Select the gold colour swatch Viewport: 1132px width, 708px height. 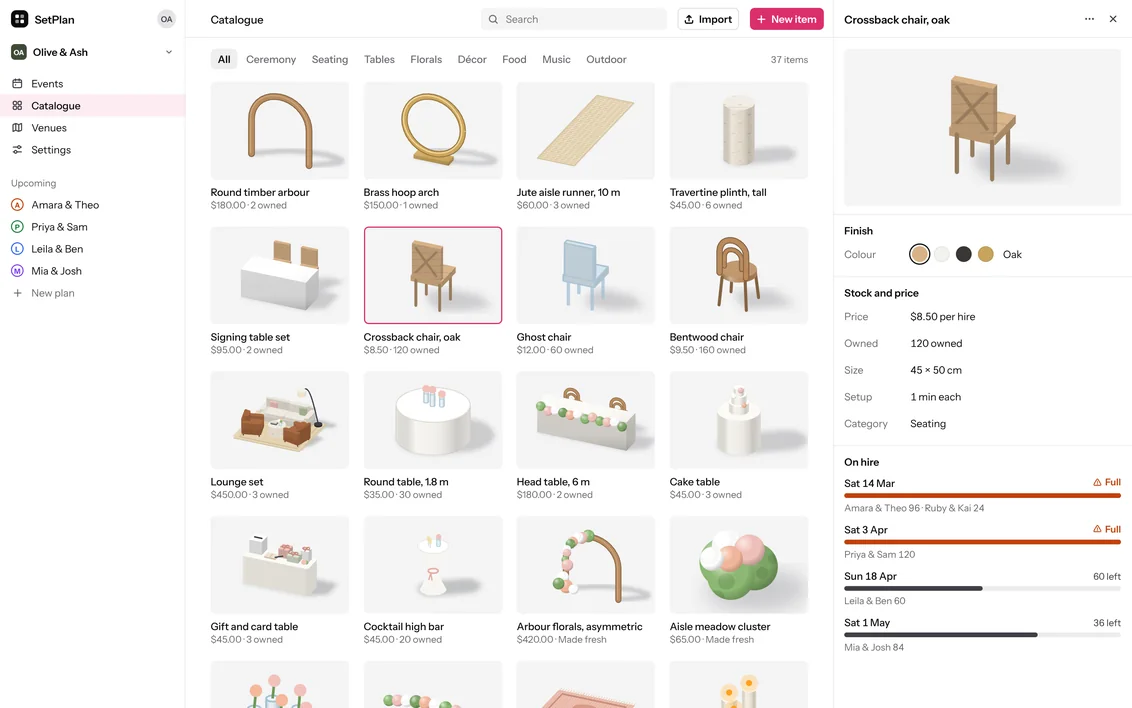[985, 254]
